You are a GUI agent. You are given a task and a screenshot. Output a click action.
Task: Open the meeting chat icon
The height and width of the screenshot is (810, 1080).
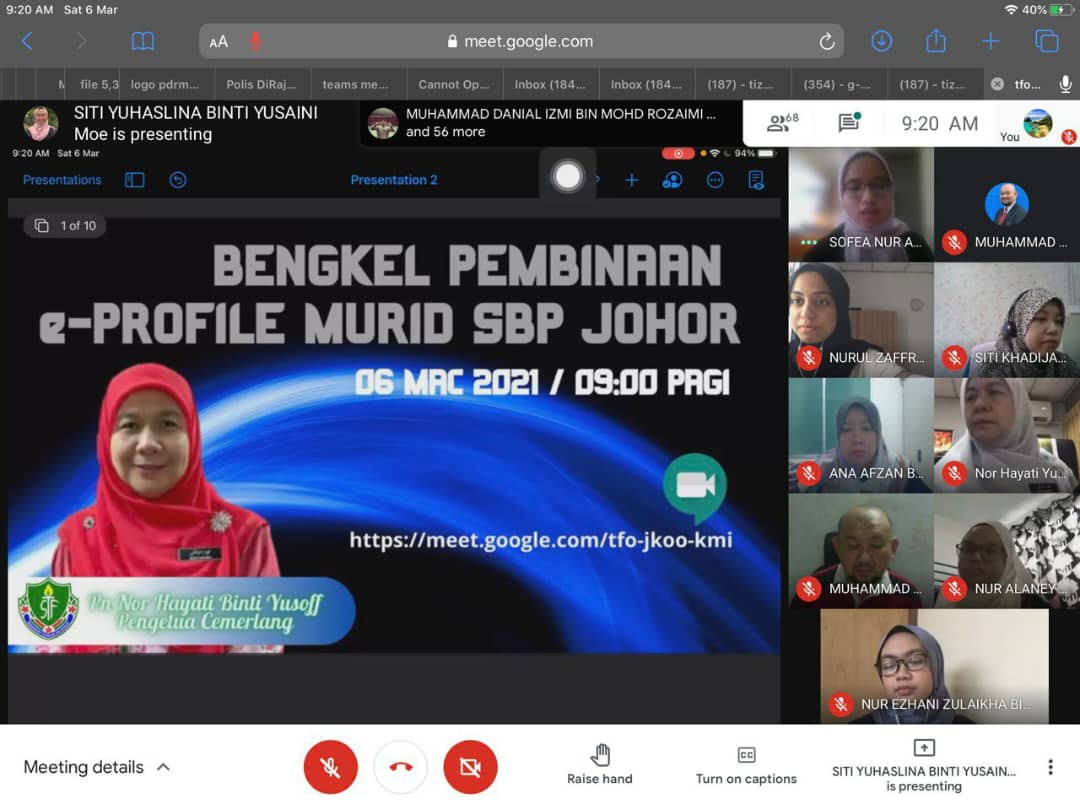point(849,123)
